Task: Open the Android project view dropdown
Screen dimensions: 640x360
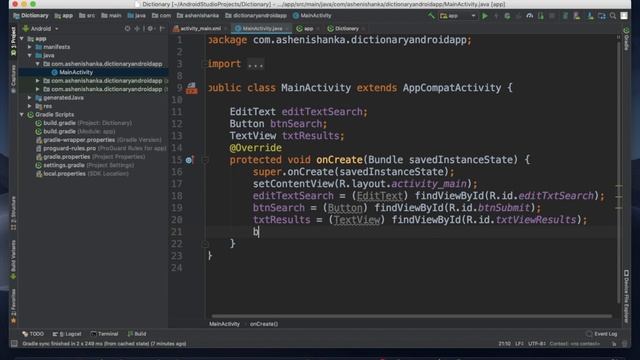Action: pyautogui.click(x=41, y=29)
